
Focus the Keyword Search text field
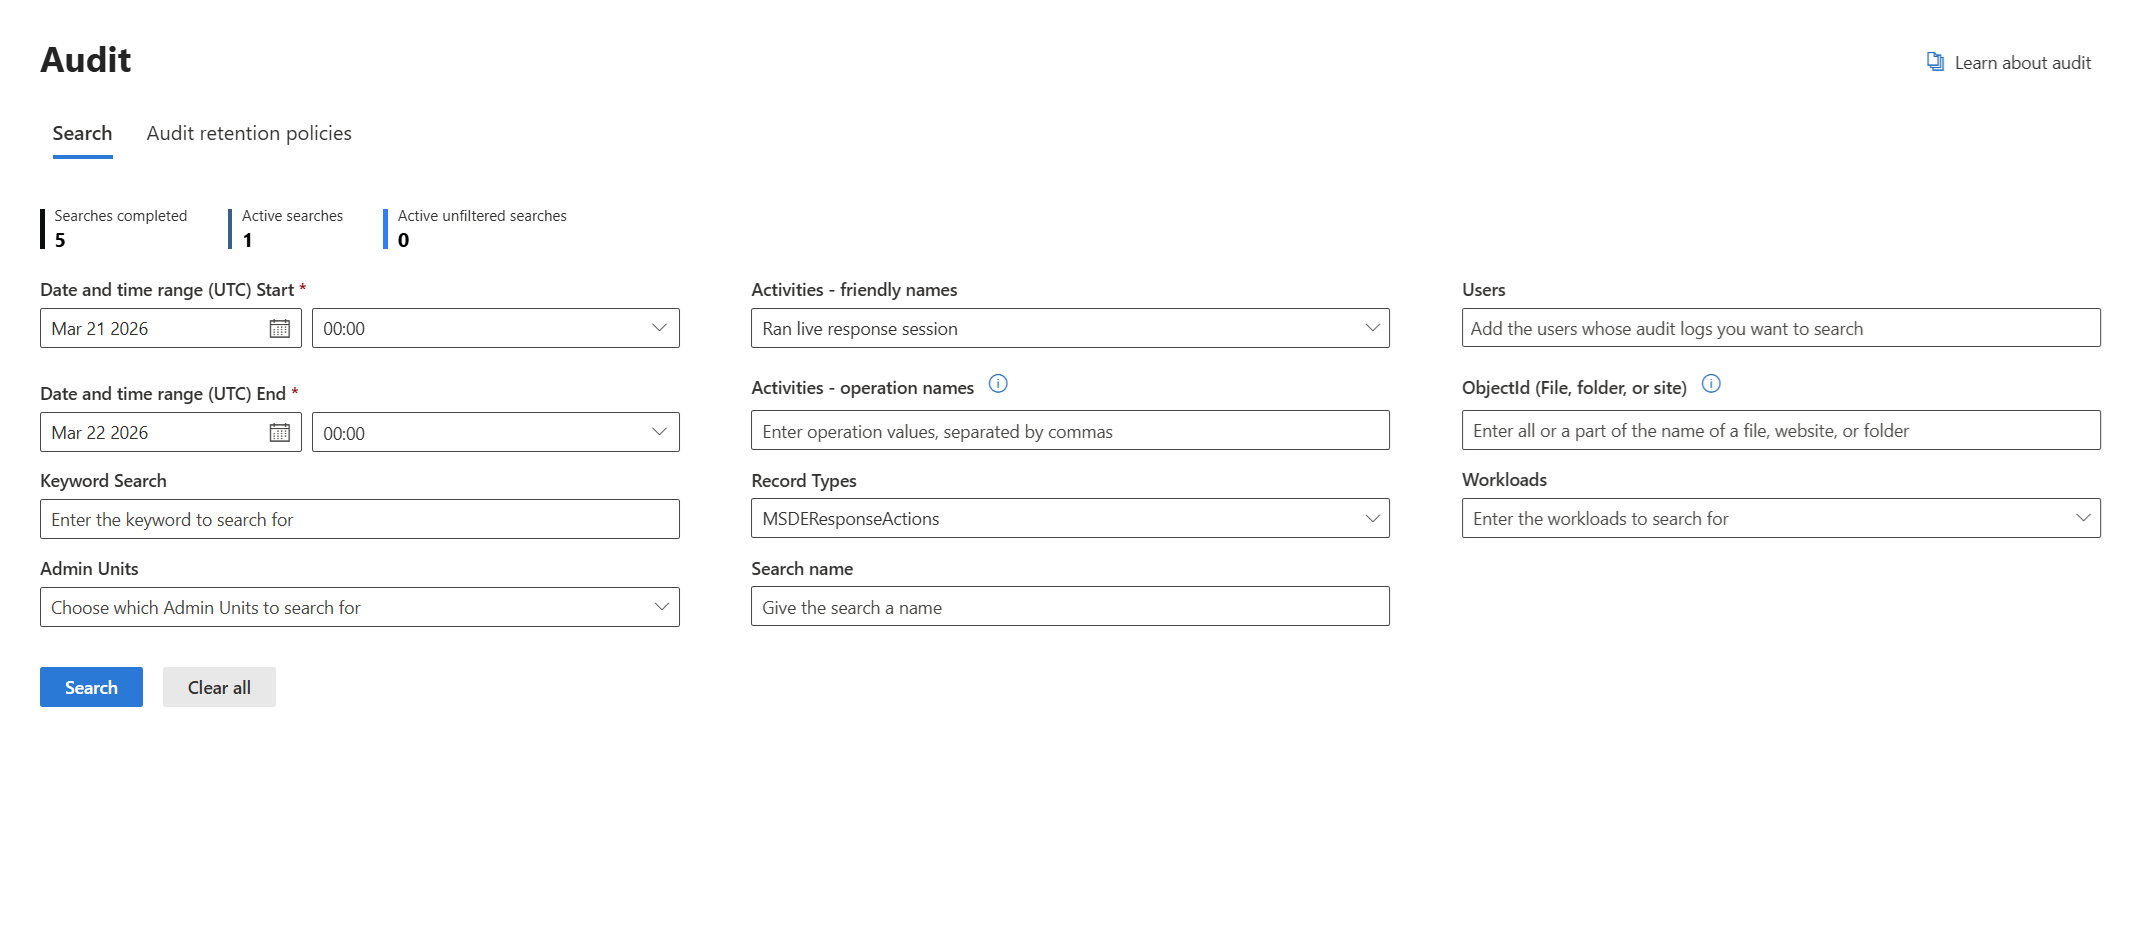[359, 519]
